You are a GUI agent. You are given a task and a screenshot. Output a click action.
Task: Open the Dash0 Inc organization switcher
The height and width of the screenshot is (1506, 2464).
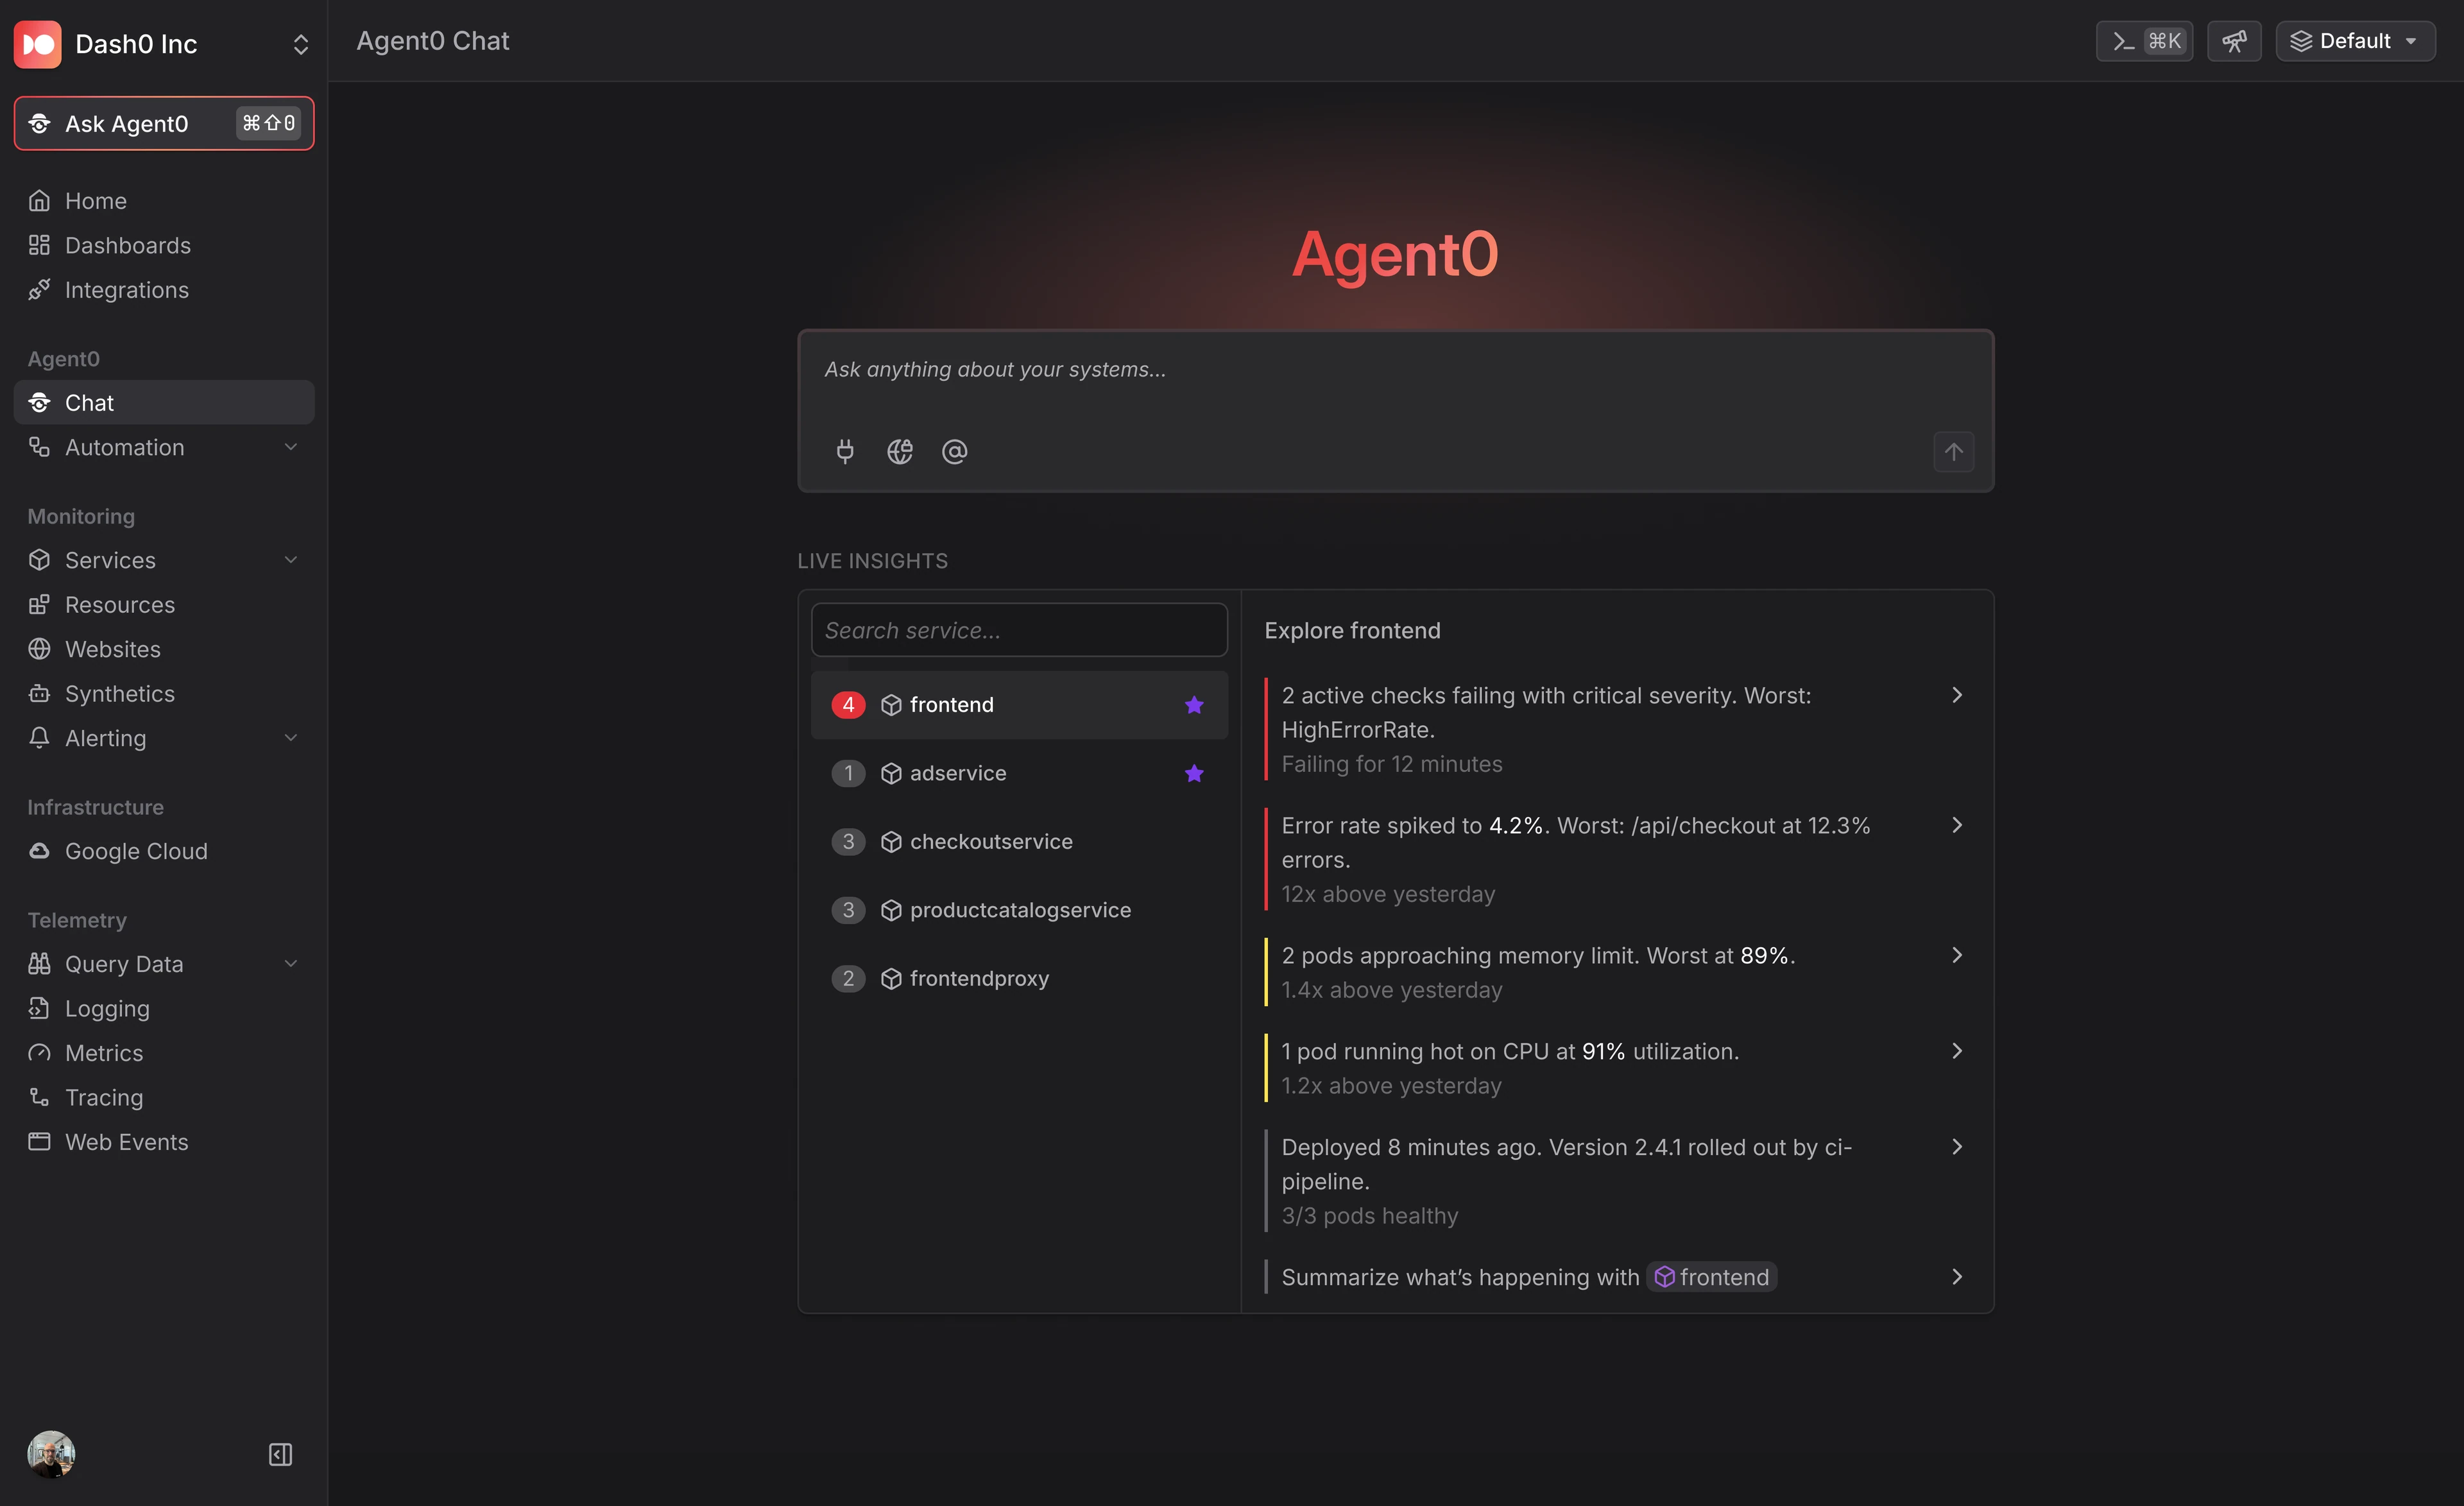tap(164, 44)
